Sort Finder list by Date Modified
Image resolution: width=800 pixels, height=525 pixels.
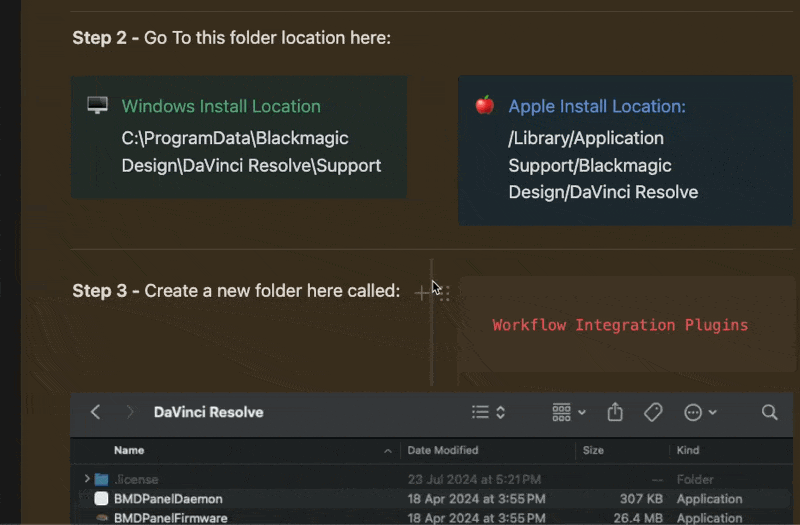(443, 450)
